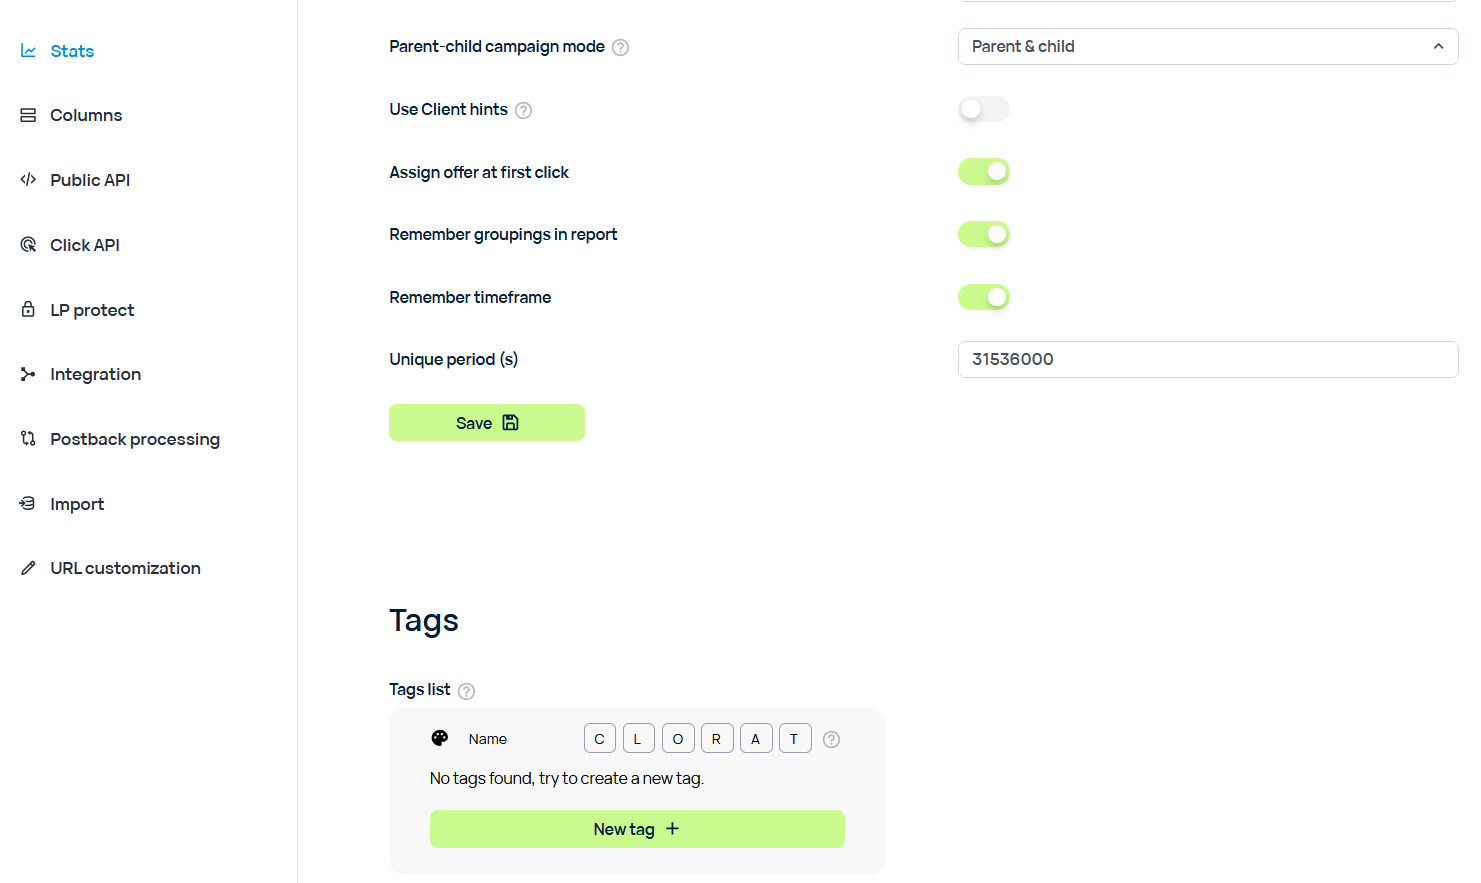Image resolution: width=1481 pixels, height=883 pixels.
Task: Click the URL customization pencil icon
Action: coord(28,568)
